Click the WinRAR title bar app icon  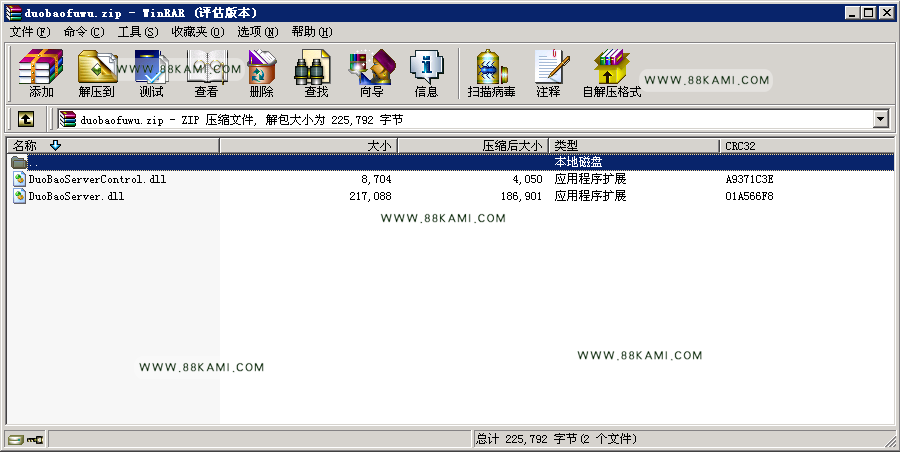pos(13,13)
